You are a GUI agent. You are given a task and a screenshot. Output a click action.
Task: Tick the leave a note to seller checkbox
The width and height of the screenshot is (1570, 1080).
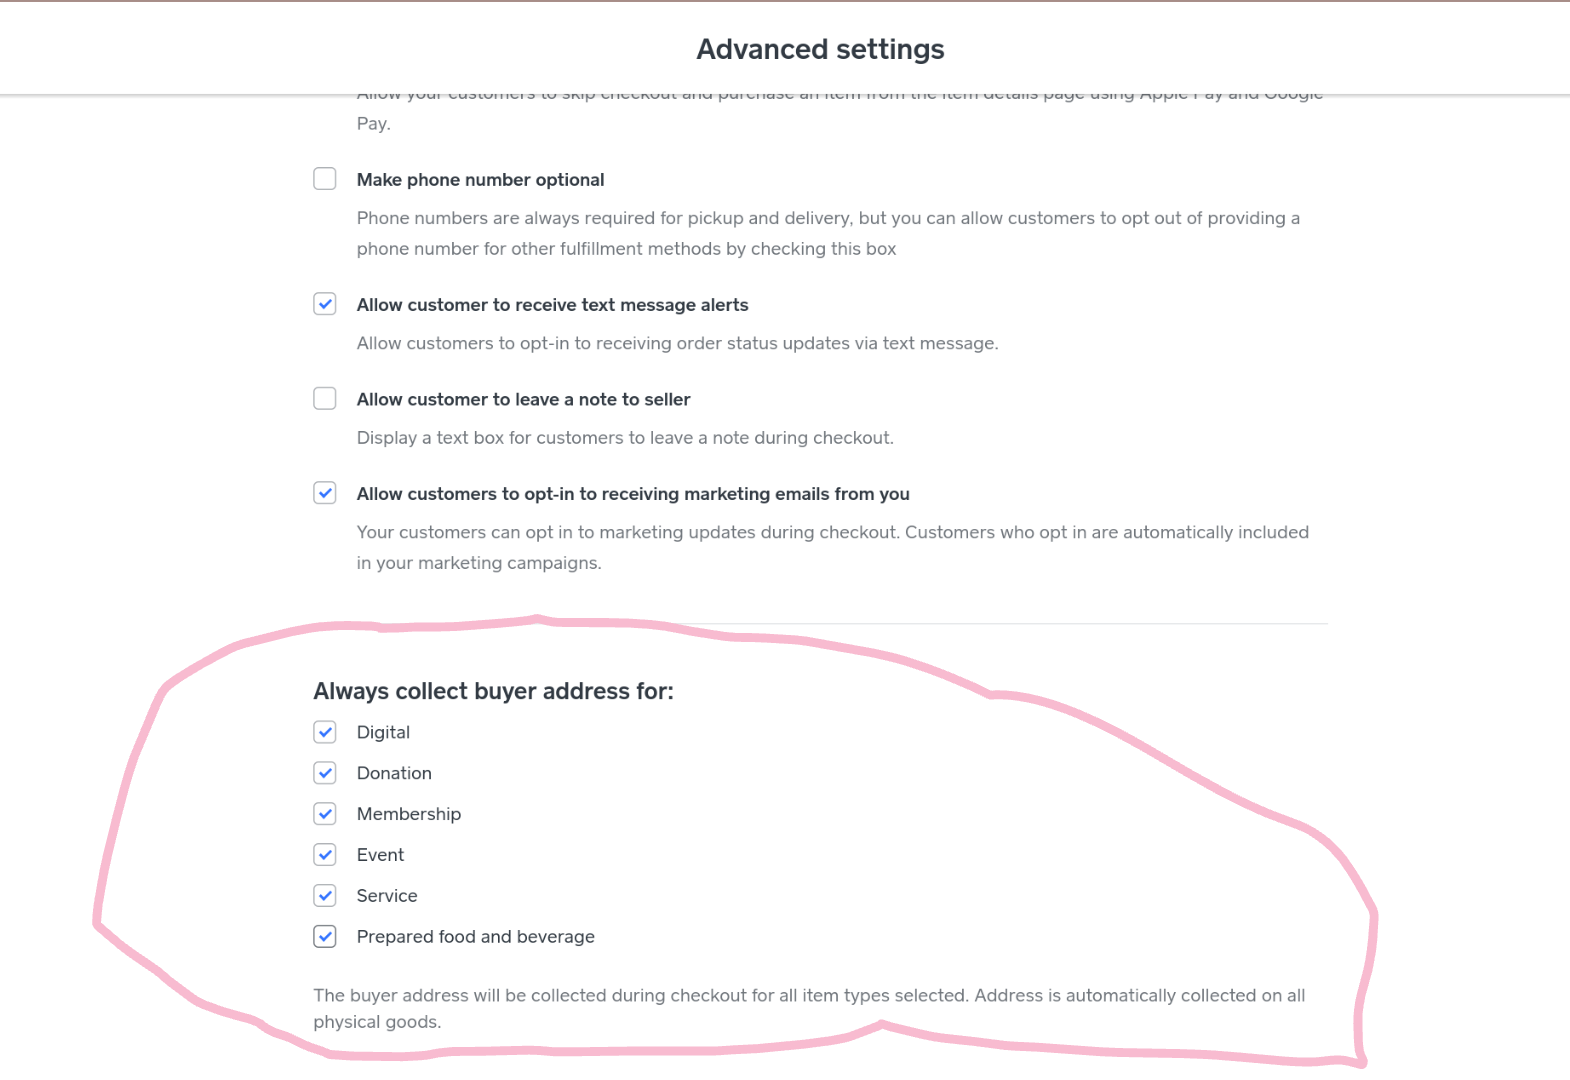pyautogui.click(x=325, y=399)
